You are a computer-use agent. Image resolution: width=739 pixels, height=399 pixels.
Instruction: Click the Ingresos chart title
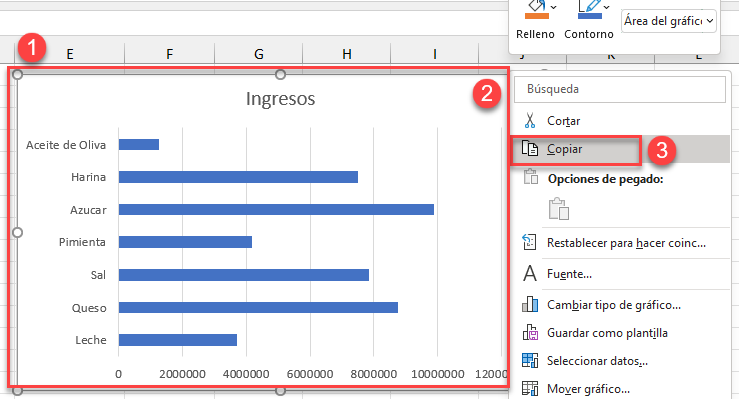click(280, 98)
